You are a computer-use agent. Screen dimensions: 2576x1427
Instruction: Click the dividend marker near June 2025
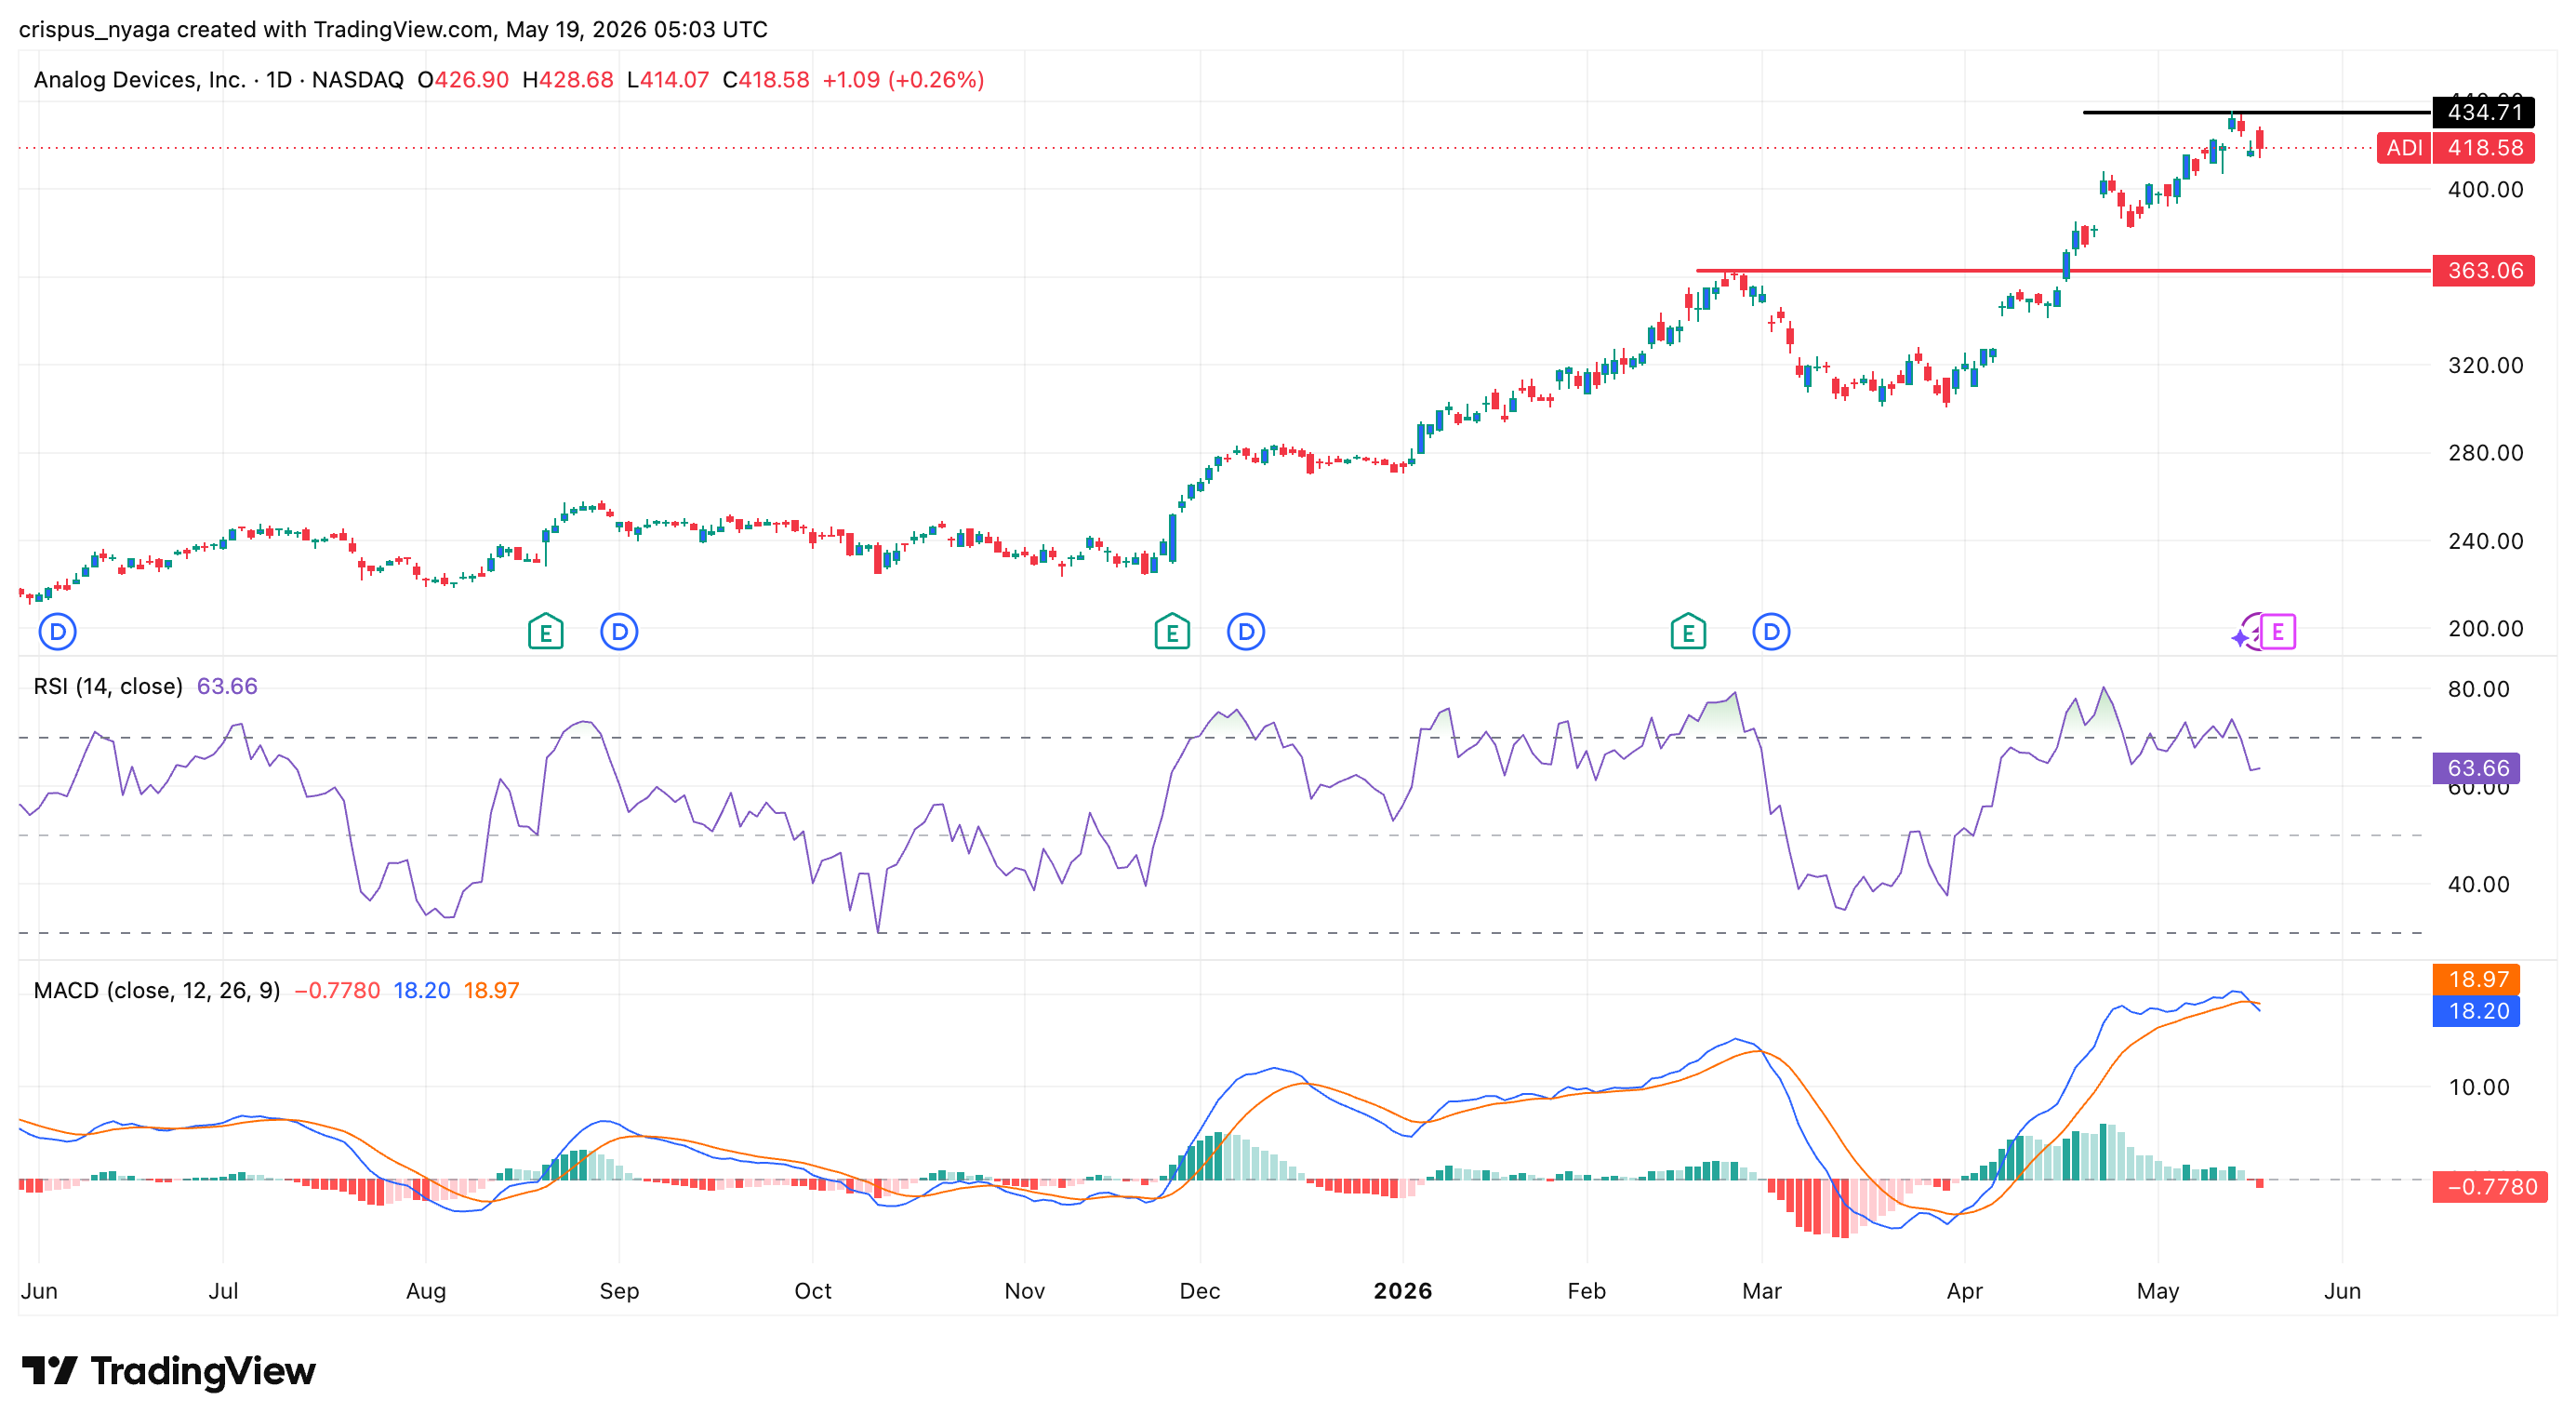(x=57, y=632)
